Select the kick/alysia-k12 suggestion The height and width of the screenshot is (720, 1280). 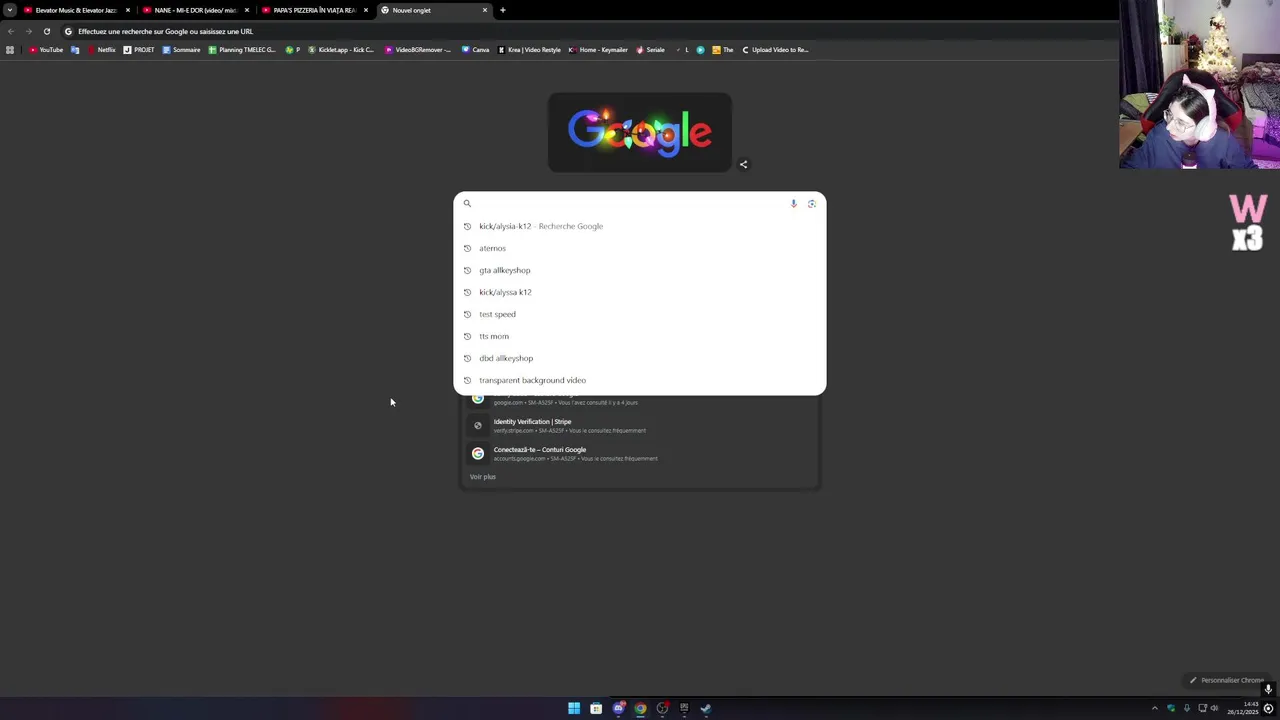coord(640,226)
